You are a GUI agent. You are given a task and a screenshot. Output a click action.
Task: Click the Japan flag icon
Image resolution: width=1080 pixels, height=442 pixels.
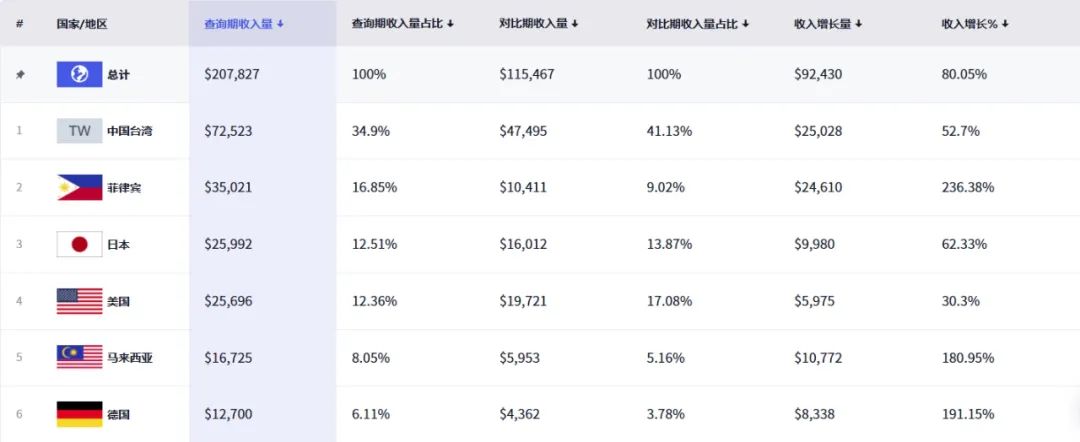tap(79, 244)
